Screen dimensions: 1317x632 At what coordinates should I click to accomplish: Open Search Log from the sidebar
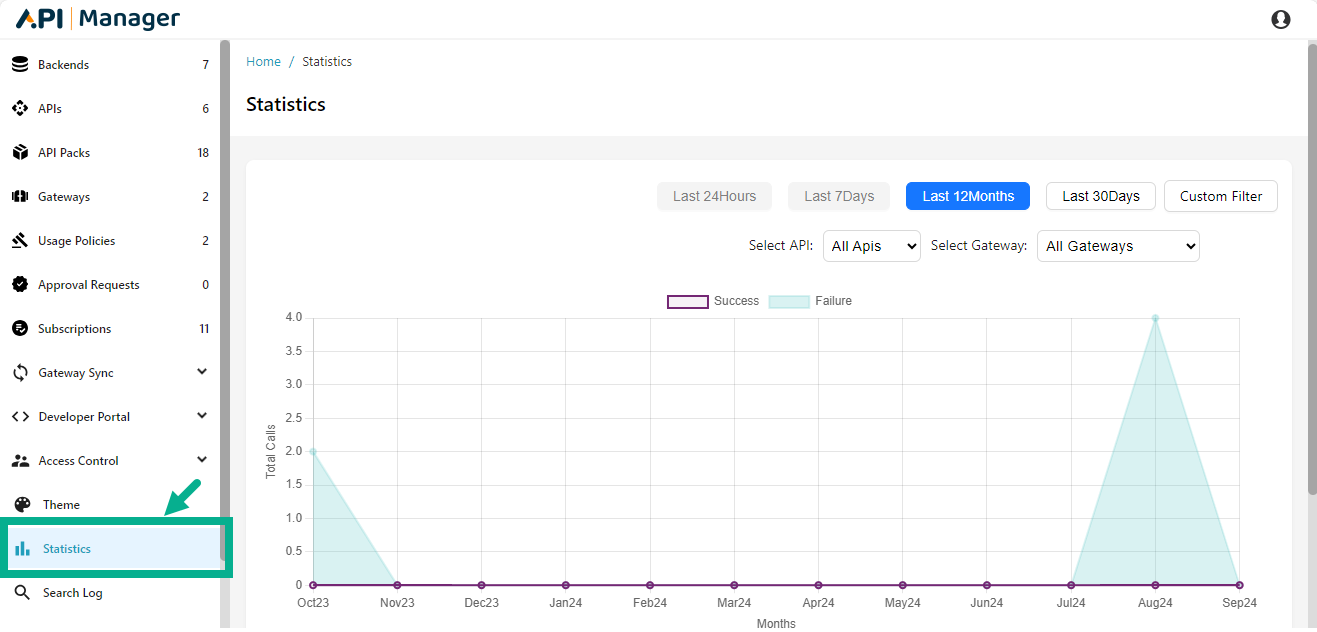click(72, 593)
